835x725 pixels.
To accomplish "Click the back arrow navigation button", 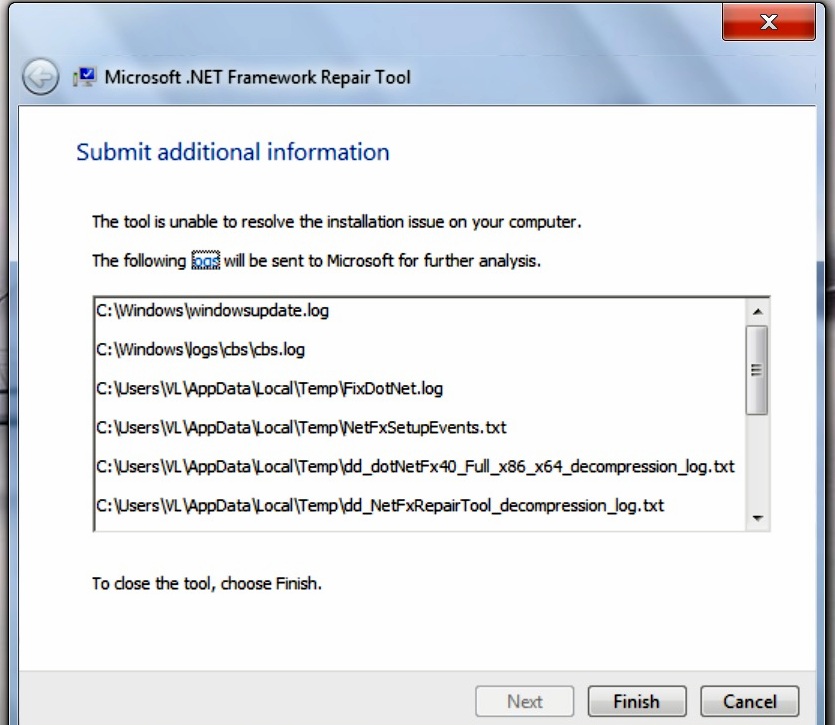I will coord(40,77).
